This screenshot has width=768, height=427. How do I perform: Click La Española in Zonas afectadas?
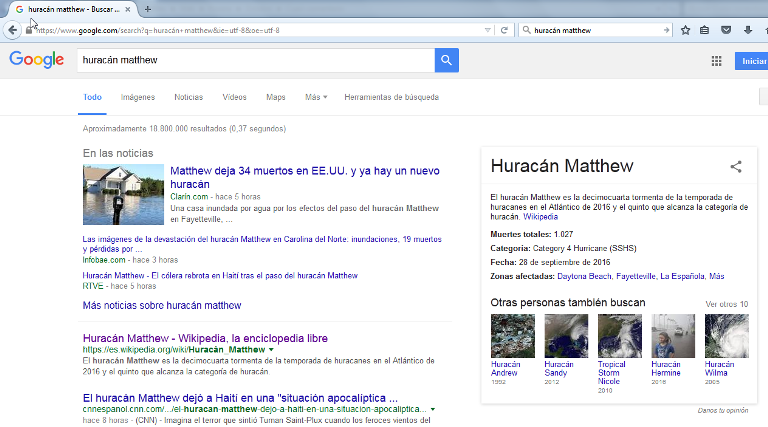point(682,276)
